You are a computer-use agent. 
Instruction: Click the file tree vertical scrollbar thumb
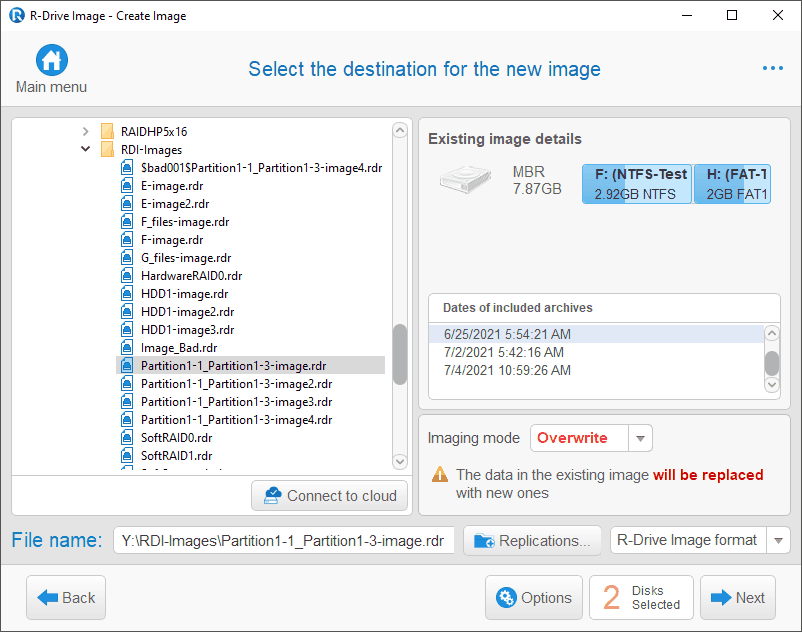[400, 354]
